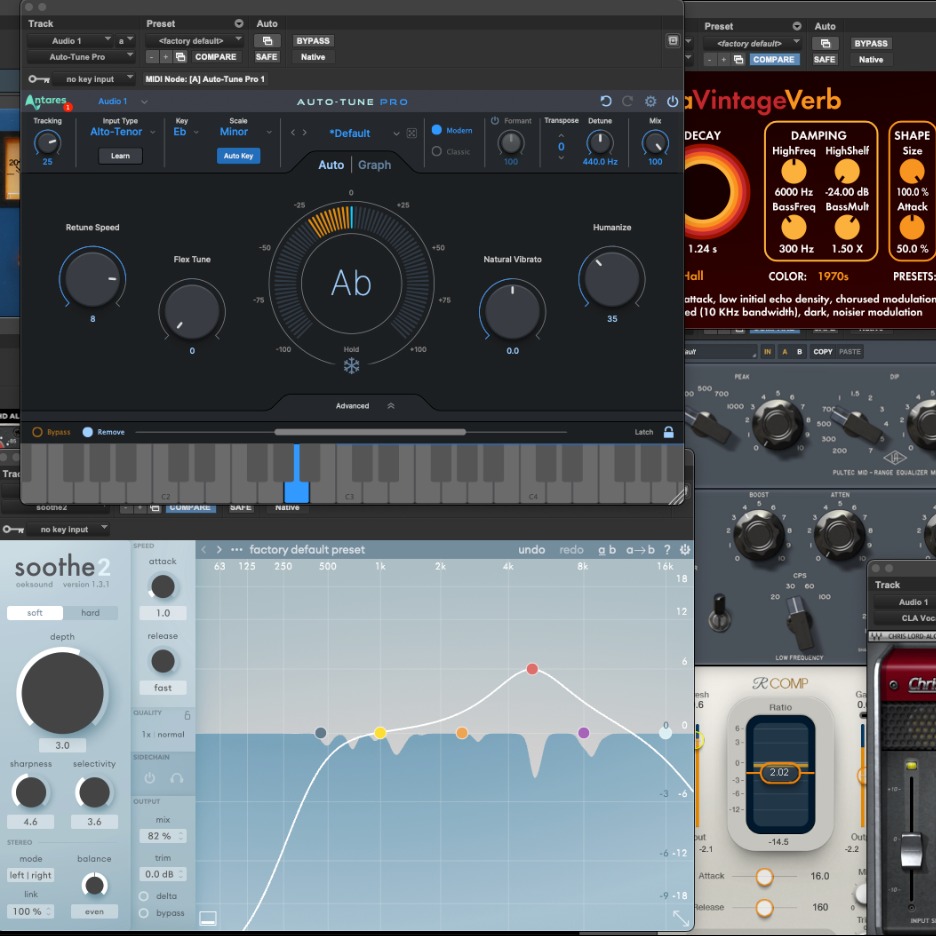Go to previous Auto-Tune preset arrow

[292, 133]
